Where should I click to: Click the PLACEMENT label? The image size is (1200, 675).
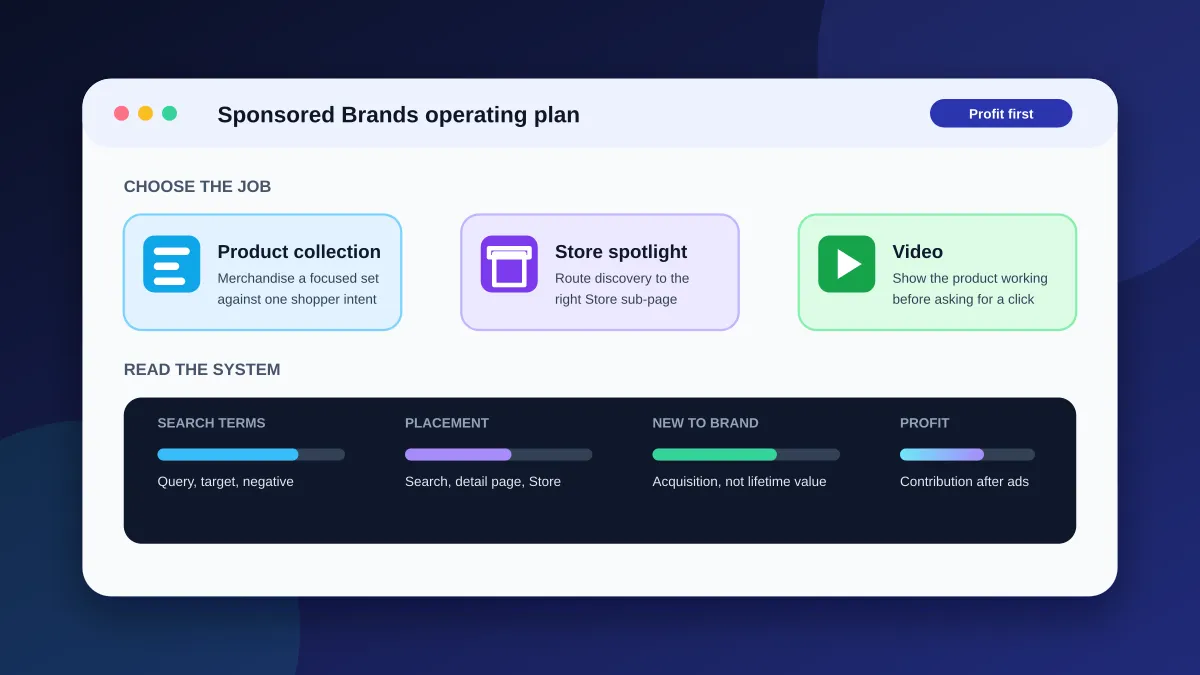tap(447, 423)
